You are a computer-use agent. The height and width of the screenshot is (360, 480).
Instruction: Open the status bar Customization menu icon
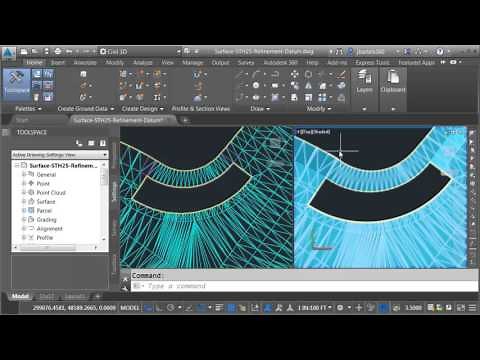(472, 307)
